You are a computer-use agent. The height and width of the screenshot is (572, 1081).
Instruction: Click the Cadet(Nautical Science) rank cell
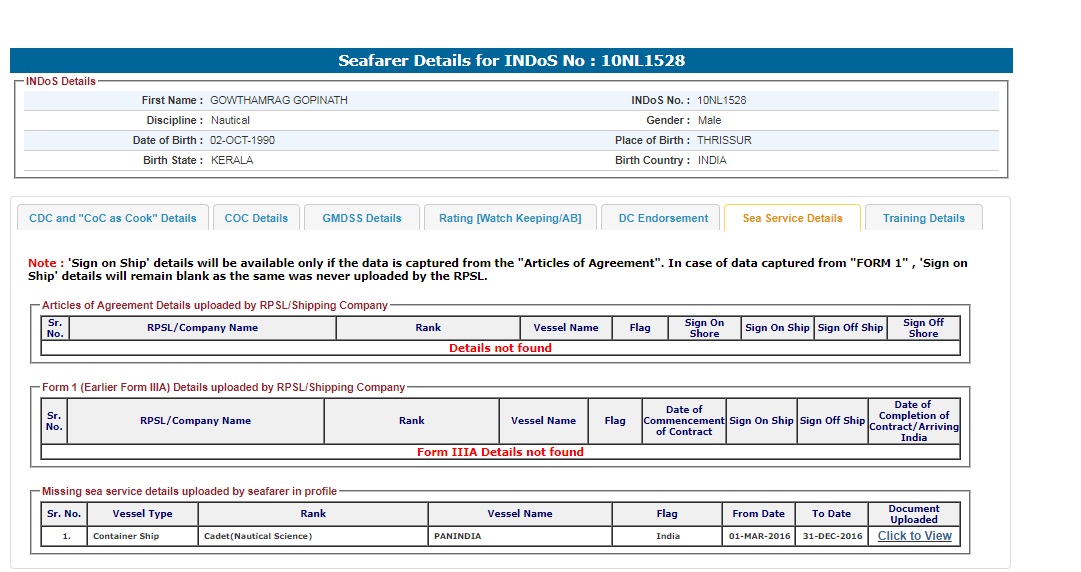coord(258,537)
